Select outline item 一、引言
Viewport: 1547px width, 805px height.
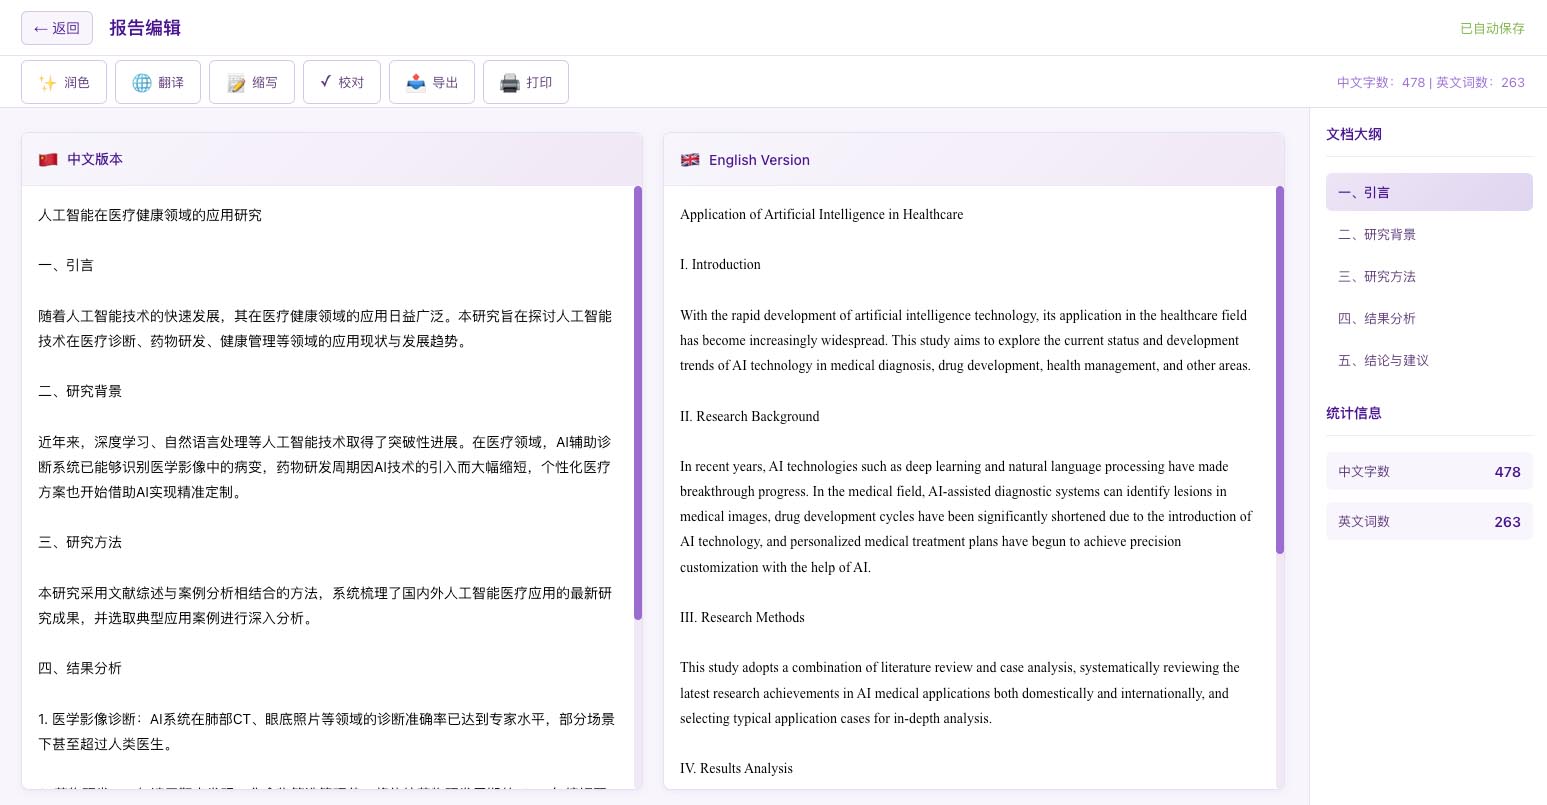1429,192
